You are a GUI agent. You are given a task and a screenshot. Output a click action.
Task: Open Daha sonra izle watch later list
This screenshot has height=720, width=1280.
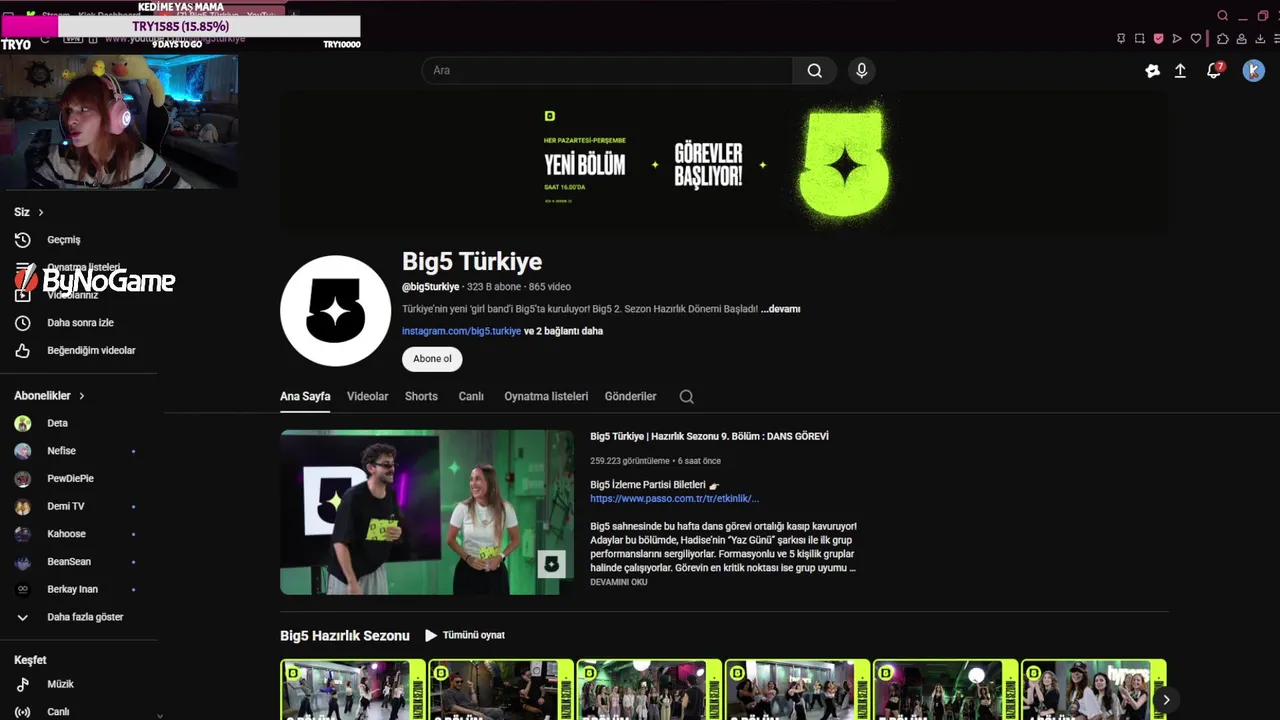pos(80,323)
